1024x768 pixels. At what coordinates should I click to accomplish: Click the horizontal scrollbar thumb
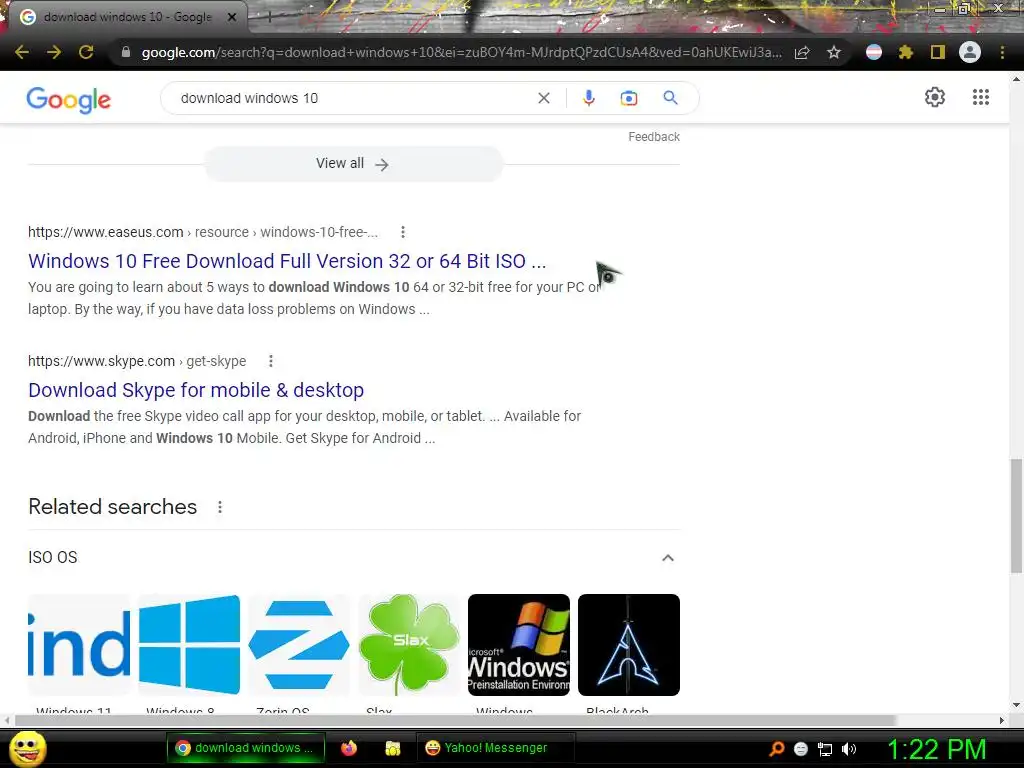coord(455,720)
